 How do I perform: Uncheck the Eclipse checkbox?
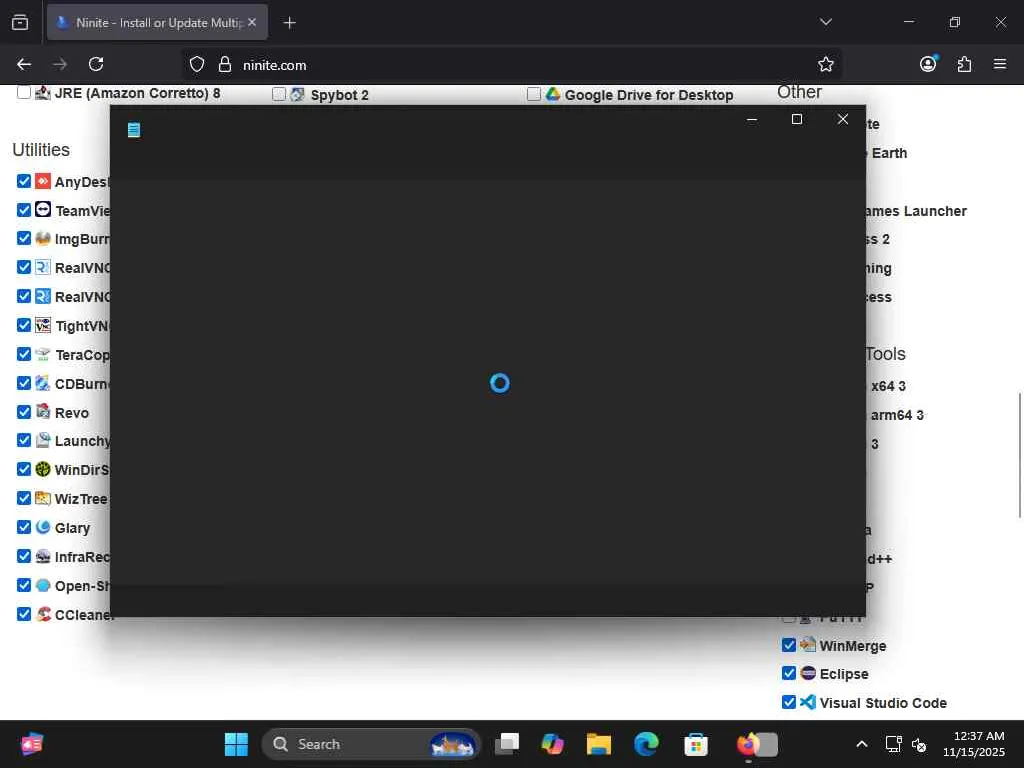click(x=789, y=673)
